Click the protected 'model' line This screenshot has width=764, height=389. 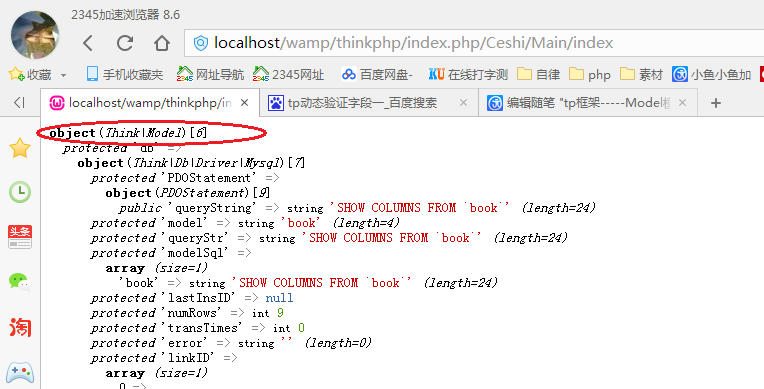[x=245, y=223]
